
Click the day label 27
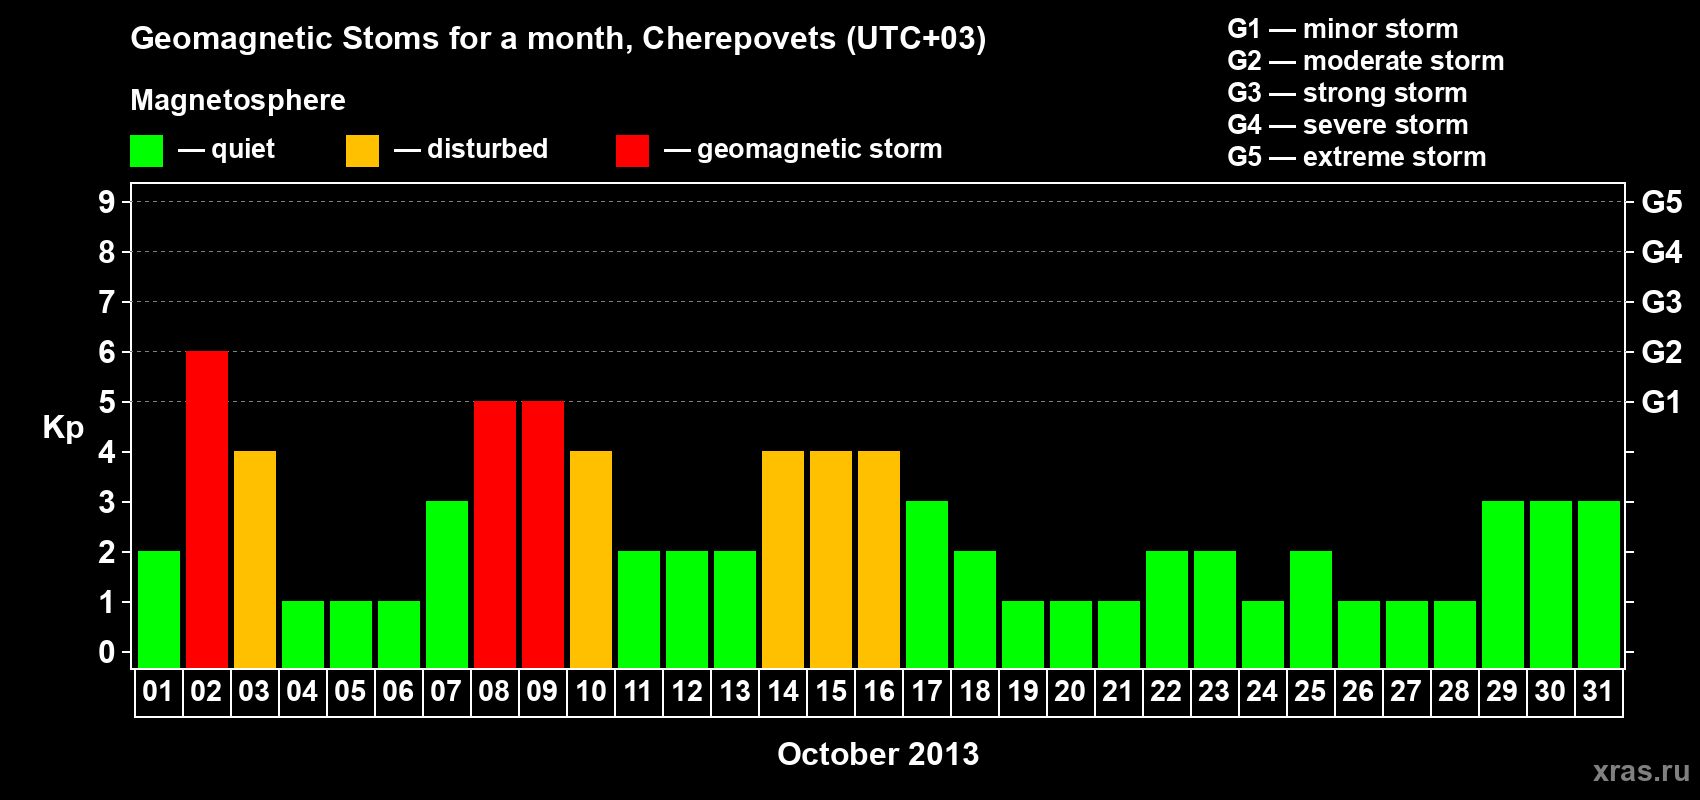1406,692
